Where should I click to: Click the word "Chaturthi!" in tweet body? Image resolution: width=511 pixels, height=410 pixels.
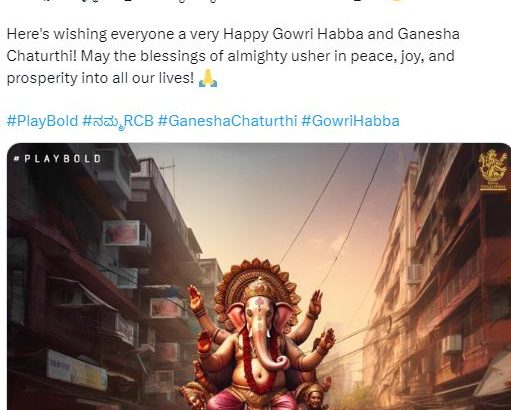42,56
